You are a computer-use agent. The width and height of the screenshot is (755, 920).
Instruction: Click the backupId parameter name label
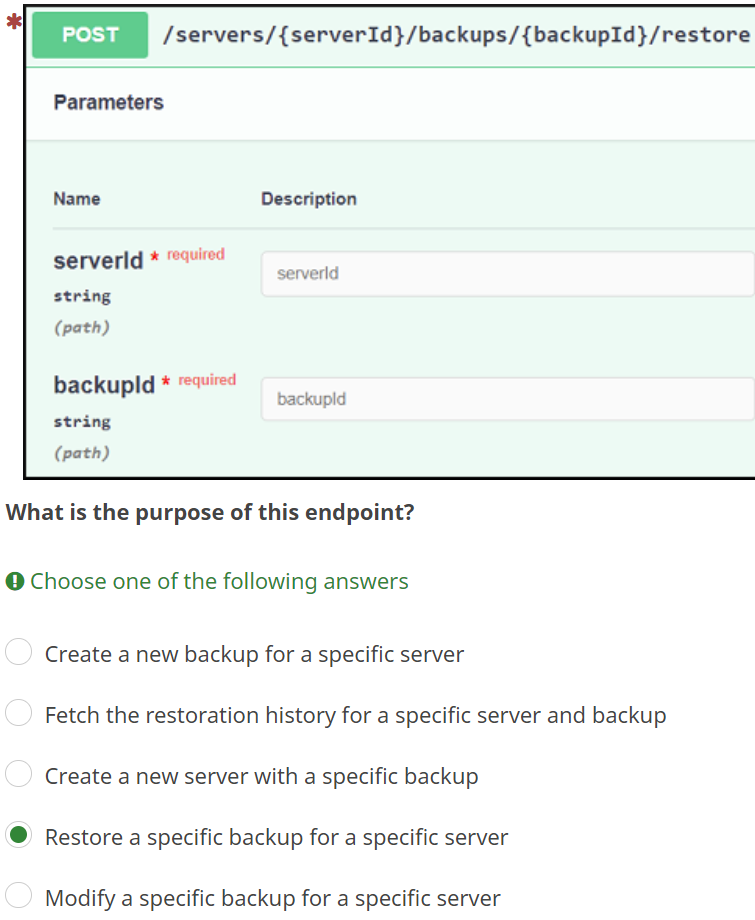click(x=104, y=386)
